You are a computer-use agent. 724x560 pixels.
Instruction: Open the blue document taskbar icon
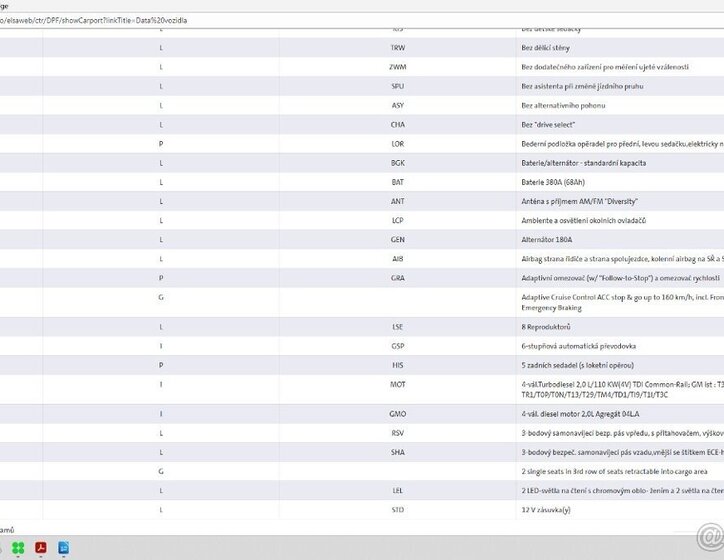coord(63,547)
